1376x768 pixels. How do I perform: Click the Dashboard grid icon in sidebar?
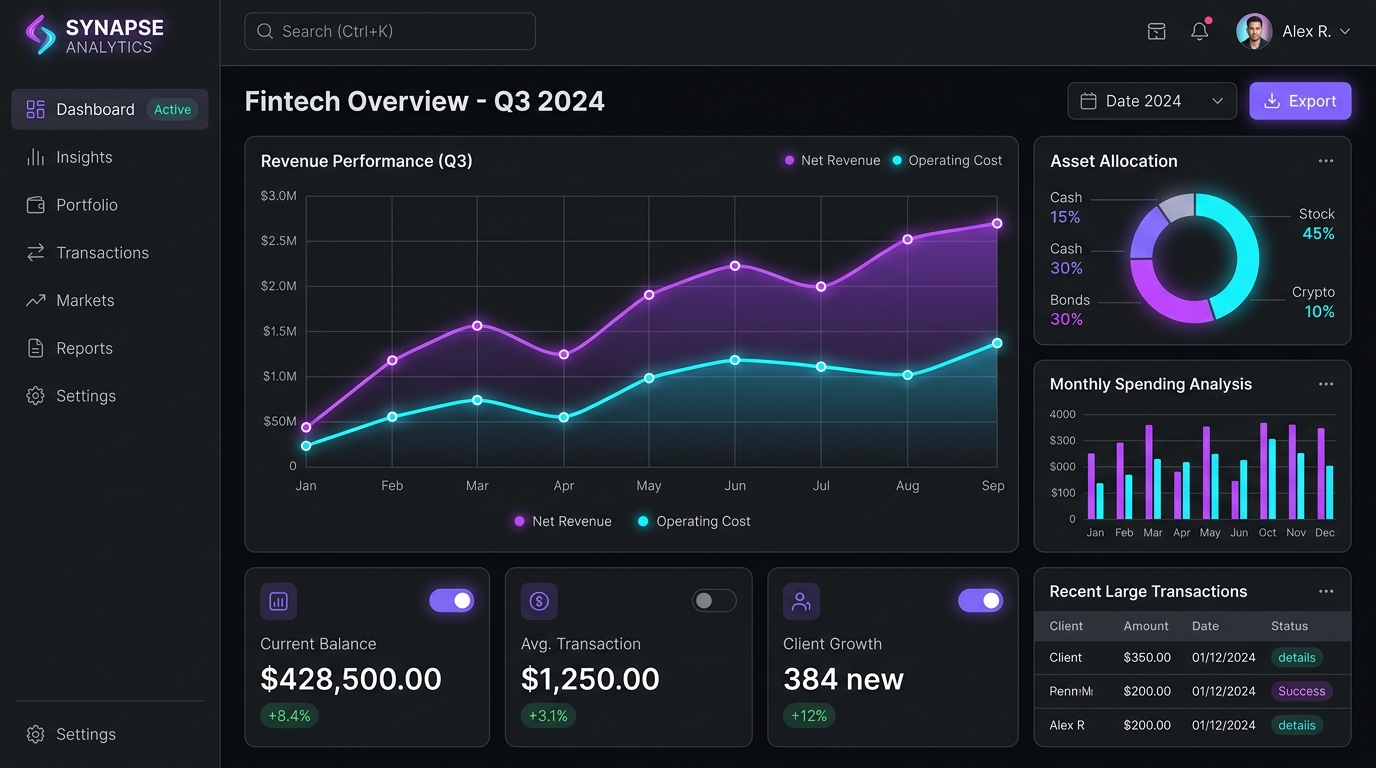pyautogui.click(x=35, y=109)
